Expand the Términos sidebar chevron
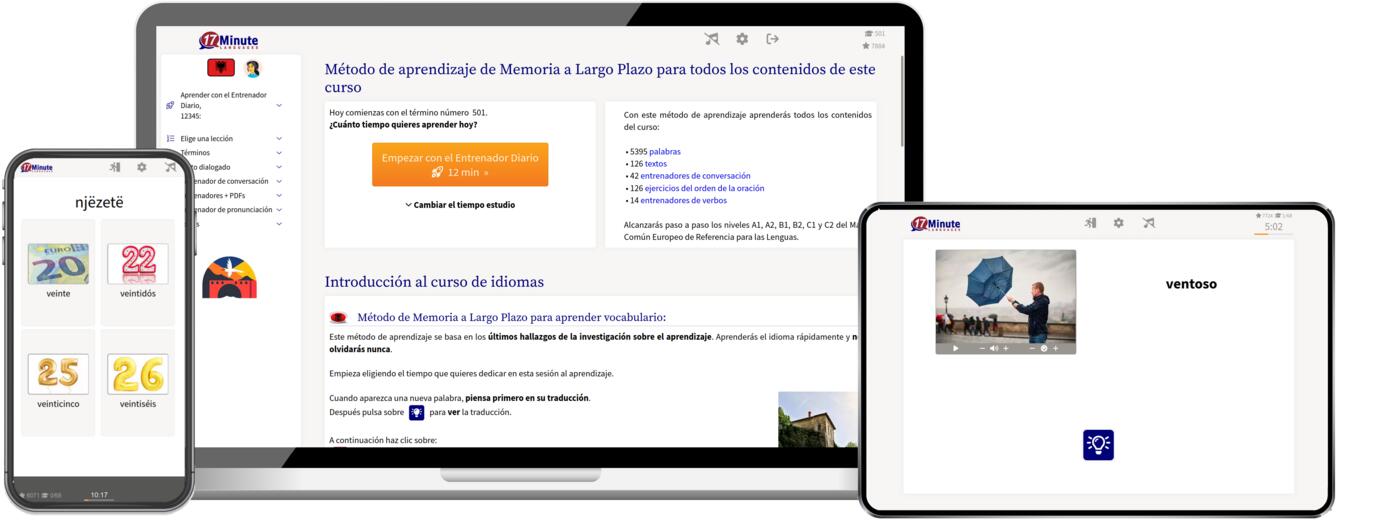 pyautogui.click(x=279, y=153)
